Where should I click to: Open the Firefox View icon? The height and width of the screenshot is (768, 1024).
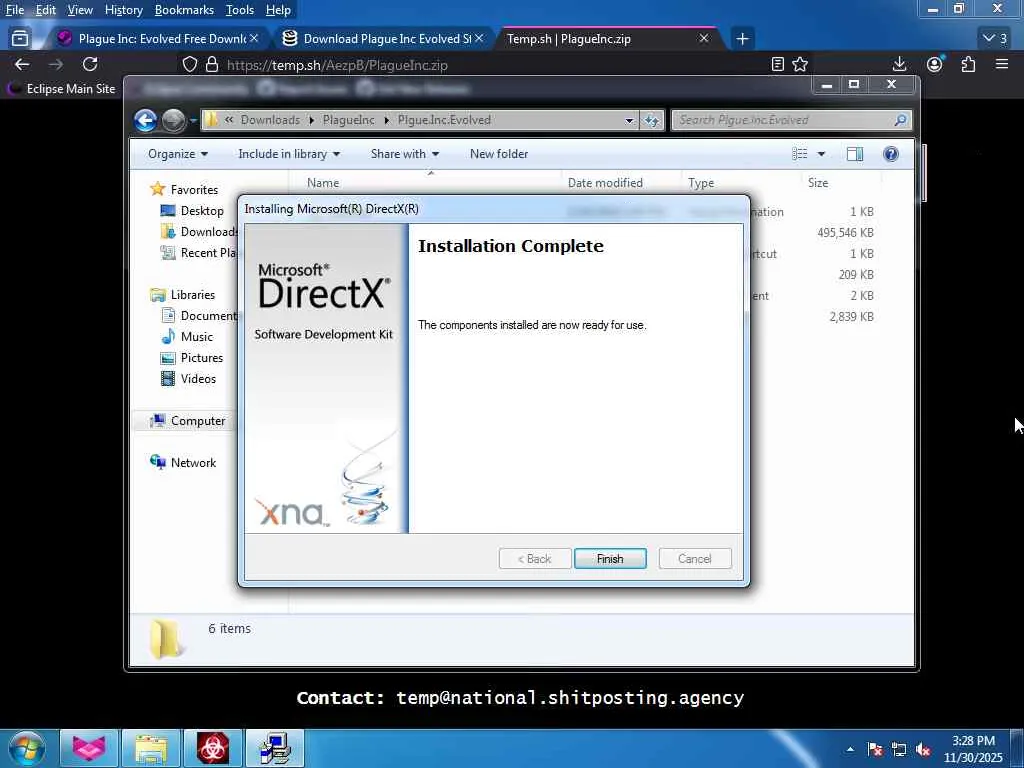coord(20,39)
